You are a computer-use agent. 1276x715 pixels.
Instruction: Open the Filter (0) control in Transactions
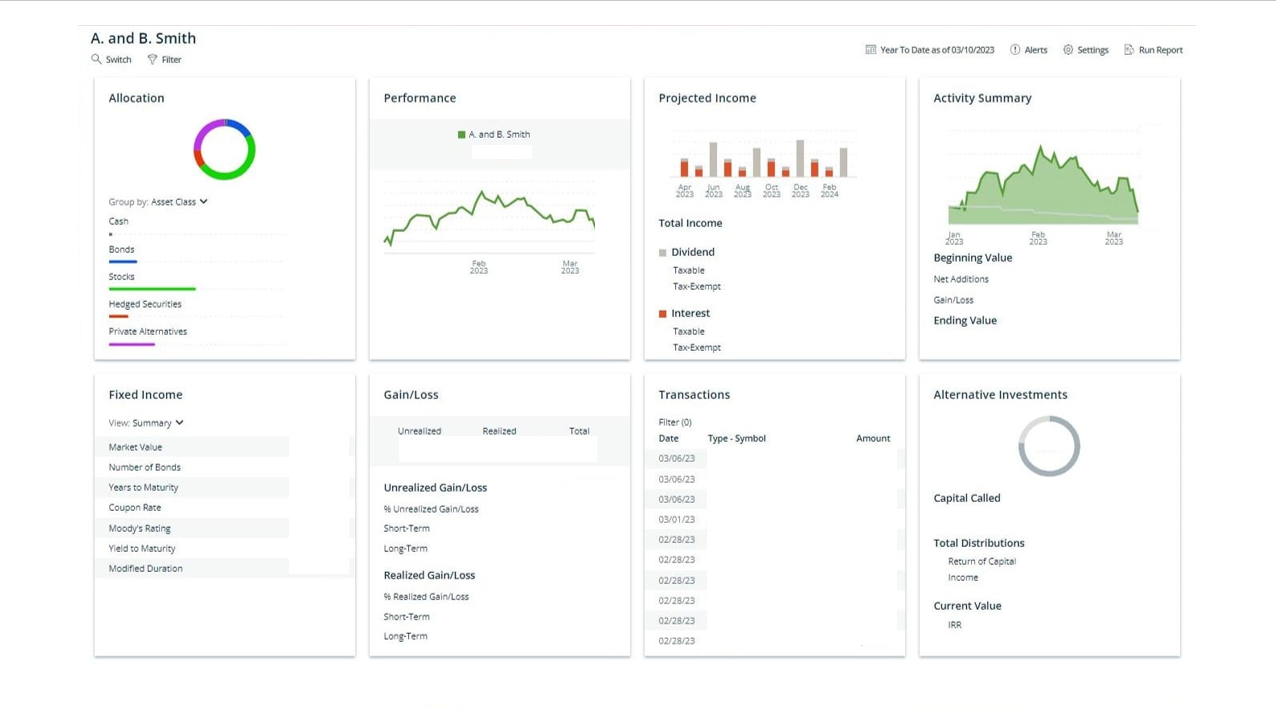coord(674,422)
